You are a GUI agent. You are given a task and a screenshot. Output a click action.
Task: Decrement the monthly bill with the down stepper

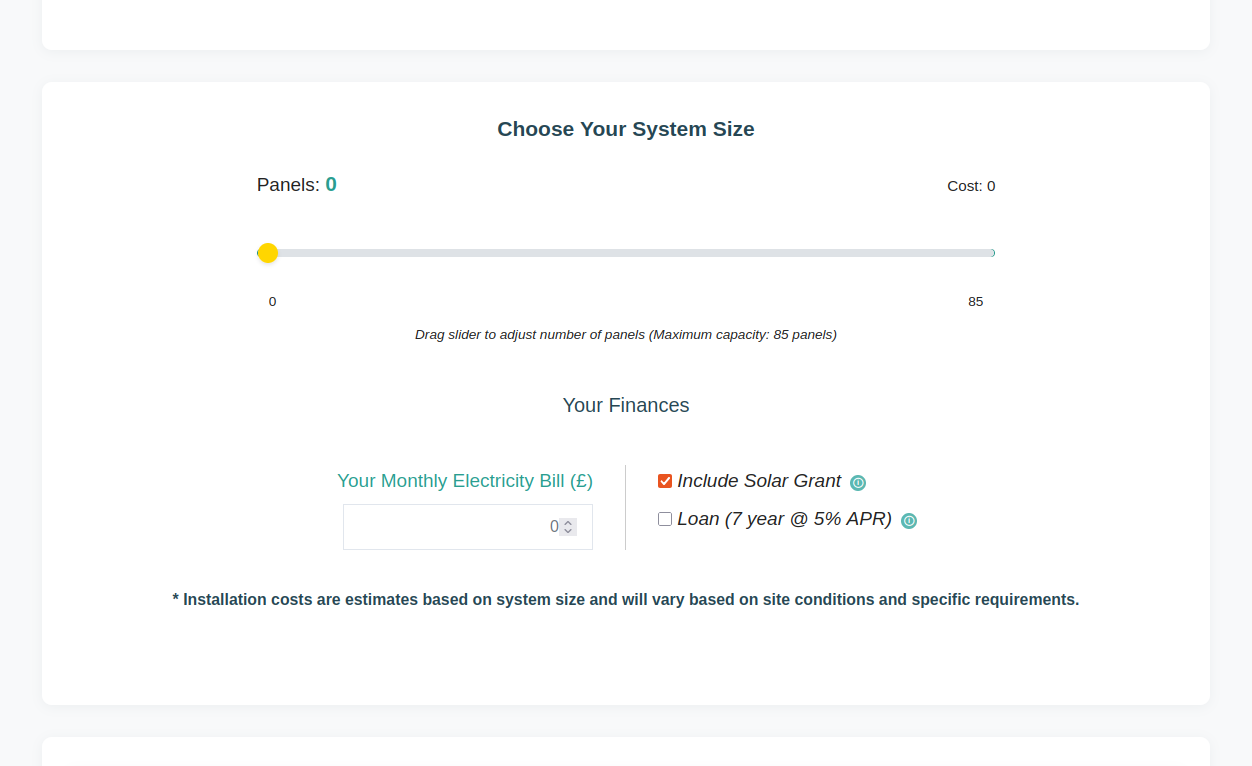tap(569, 531)
